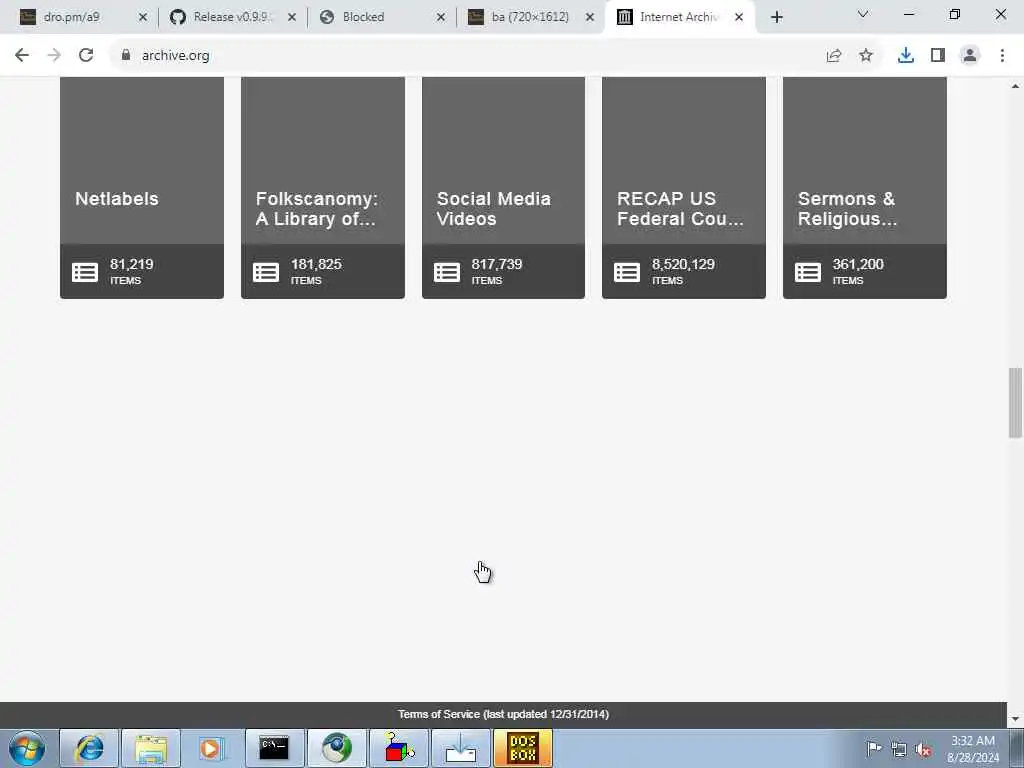Open Chrome three-dot menu
Screen dimensions: 1024x768
click(x=1002, y=56)
